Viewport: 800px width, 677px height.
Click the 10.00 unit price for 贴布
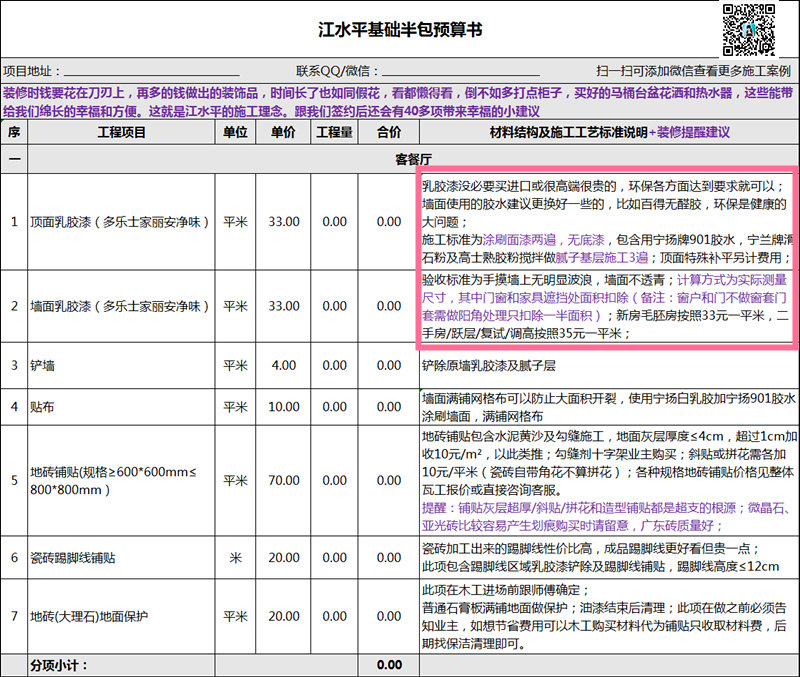click(x=283, y=407)
